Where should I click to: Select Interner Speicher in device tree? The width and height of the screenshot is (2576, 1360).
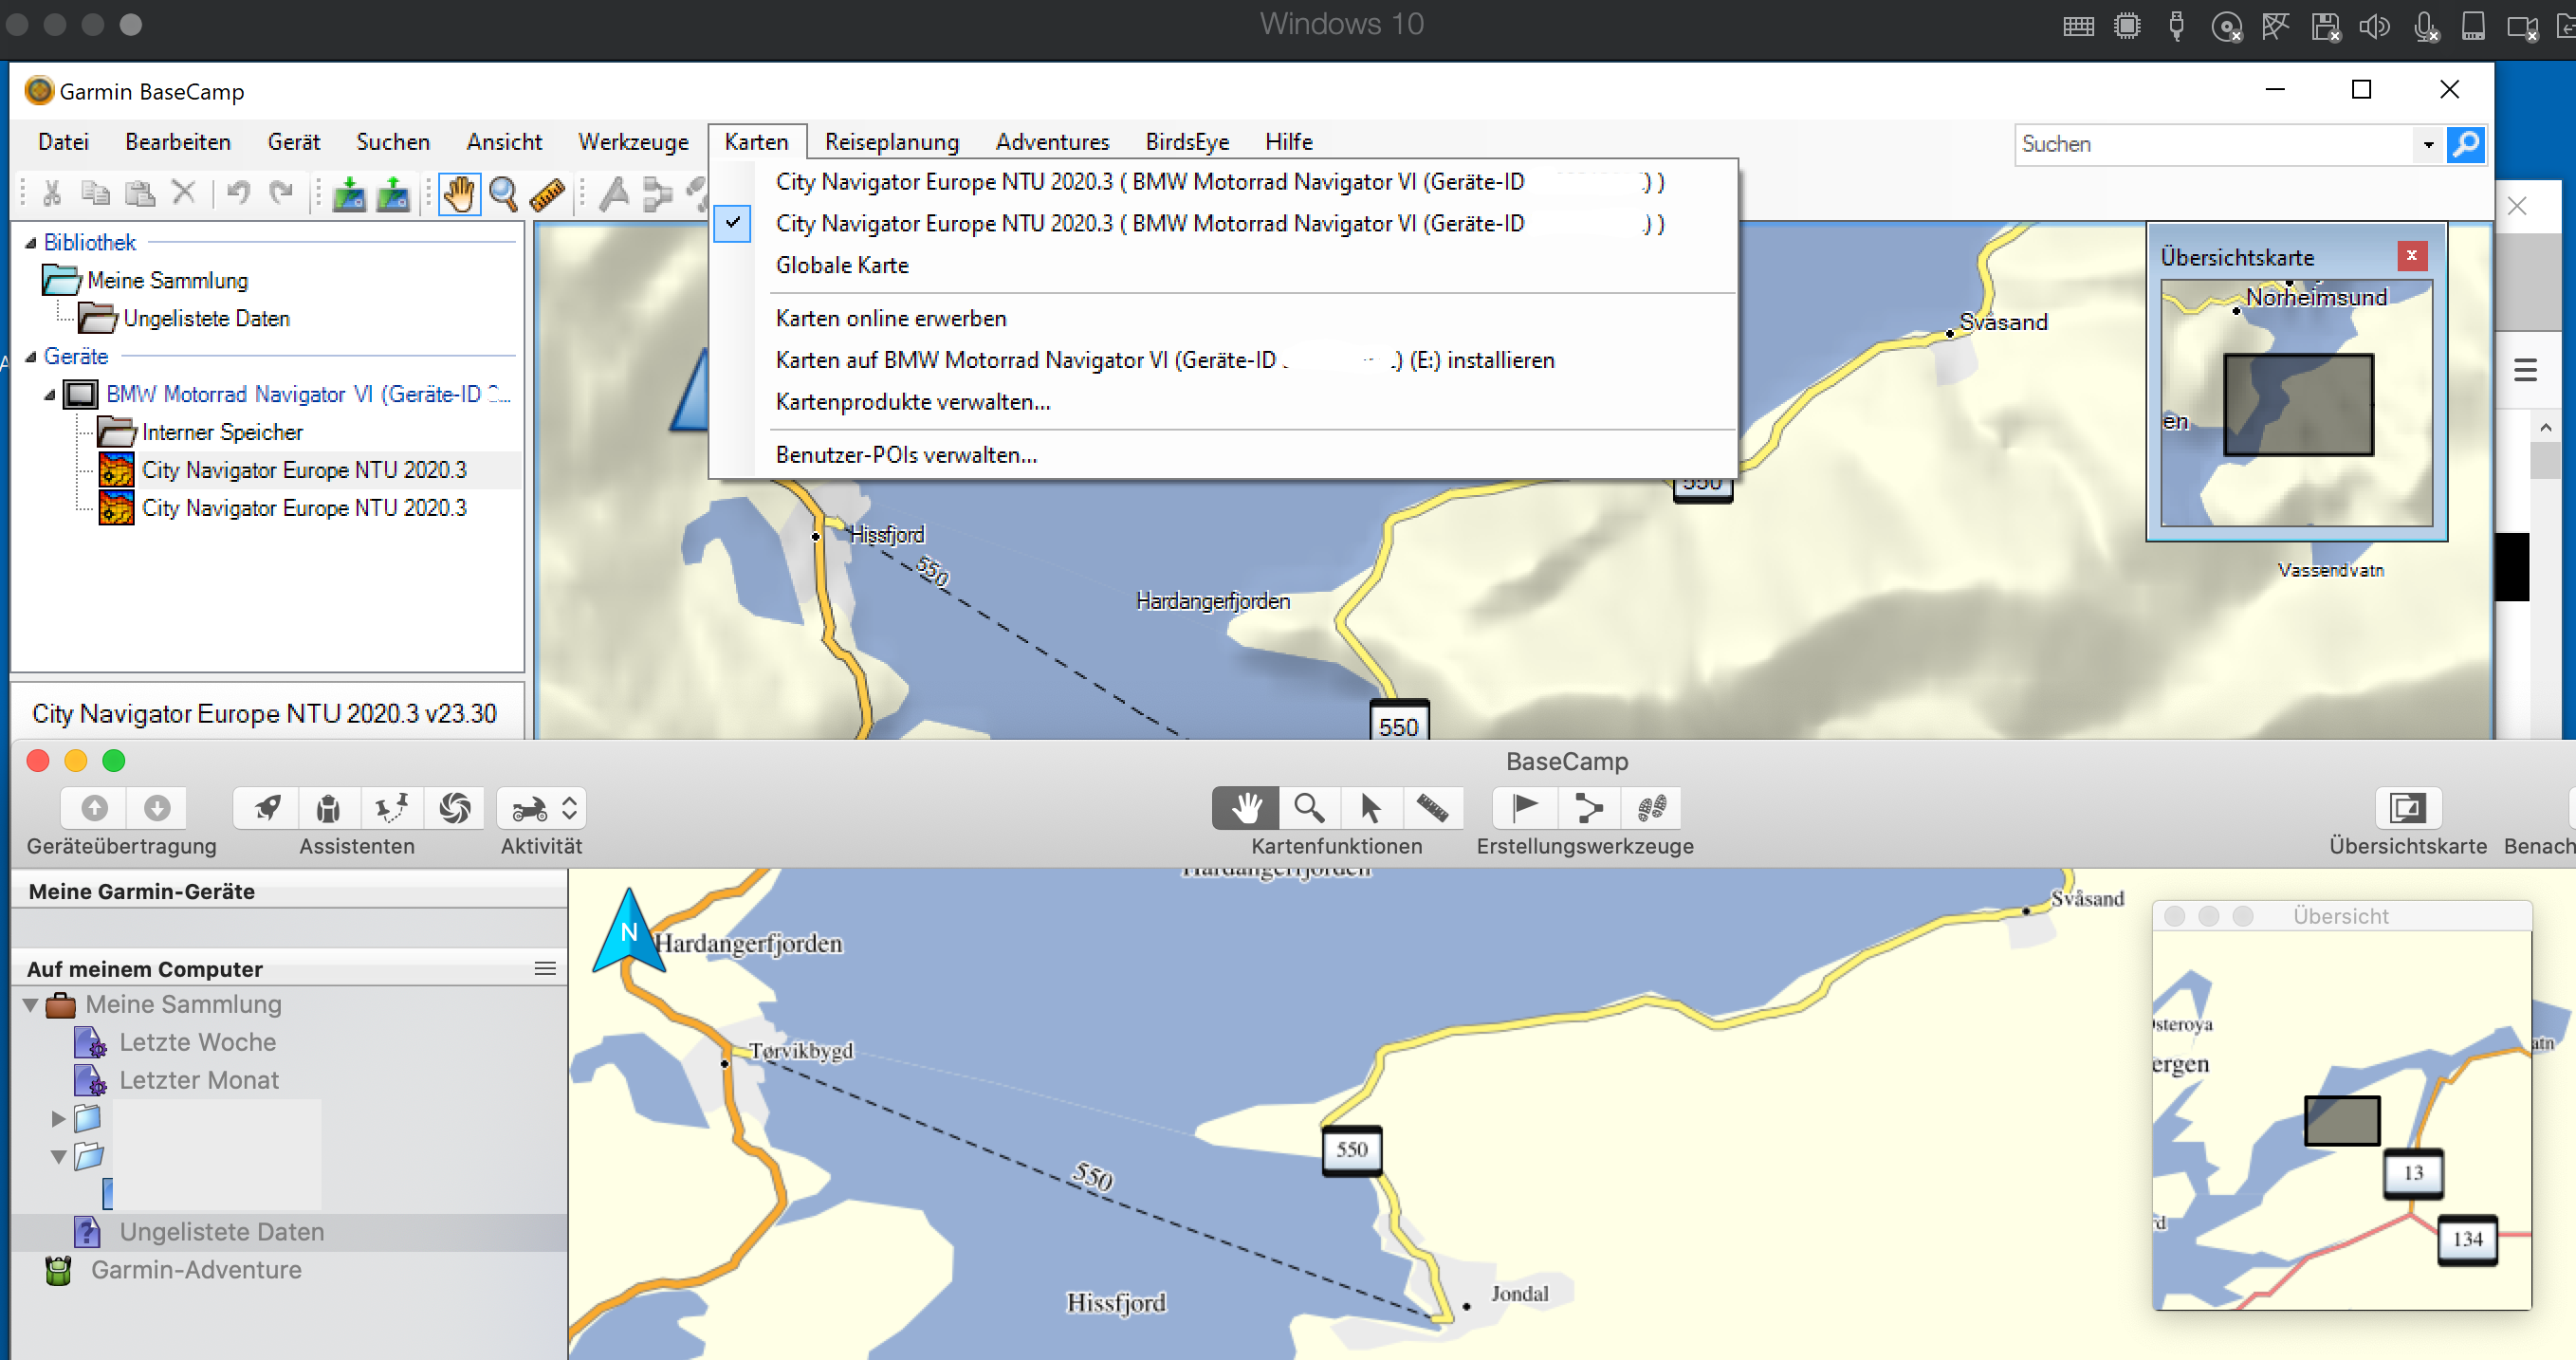coord(222,432)
